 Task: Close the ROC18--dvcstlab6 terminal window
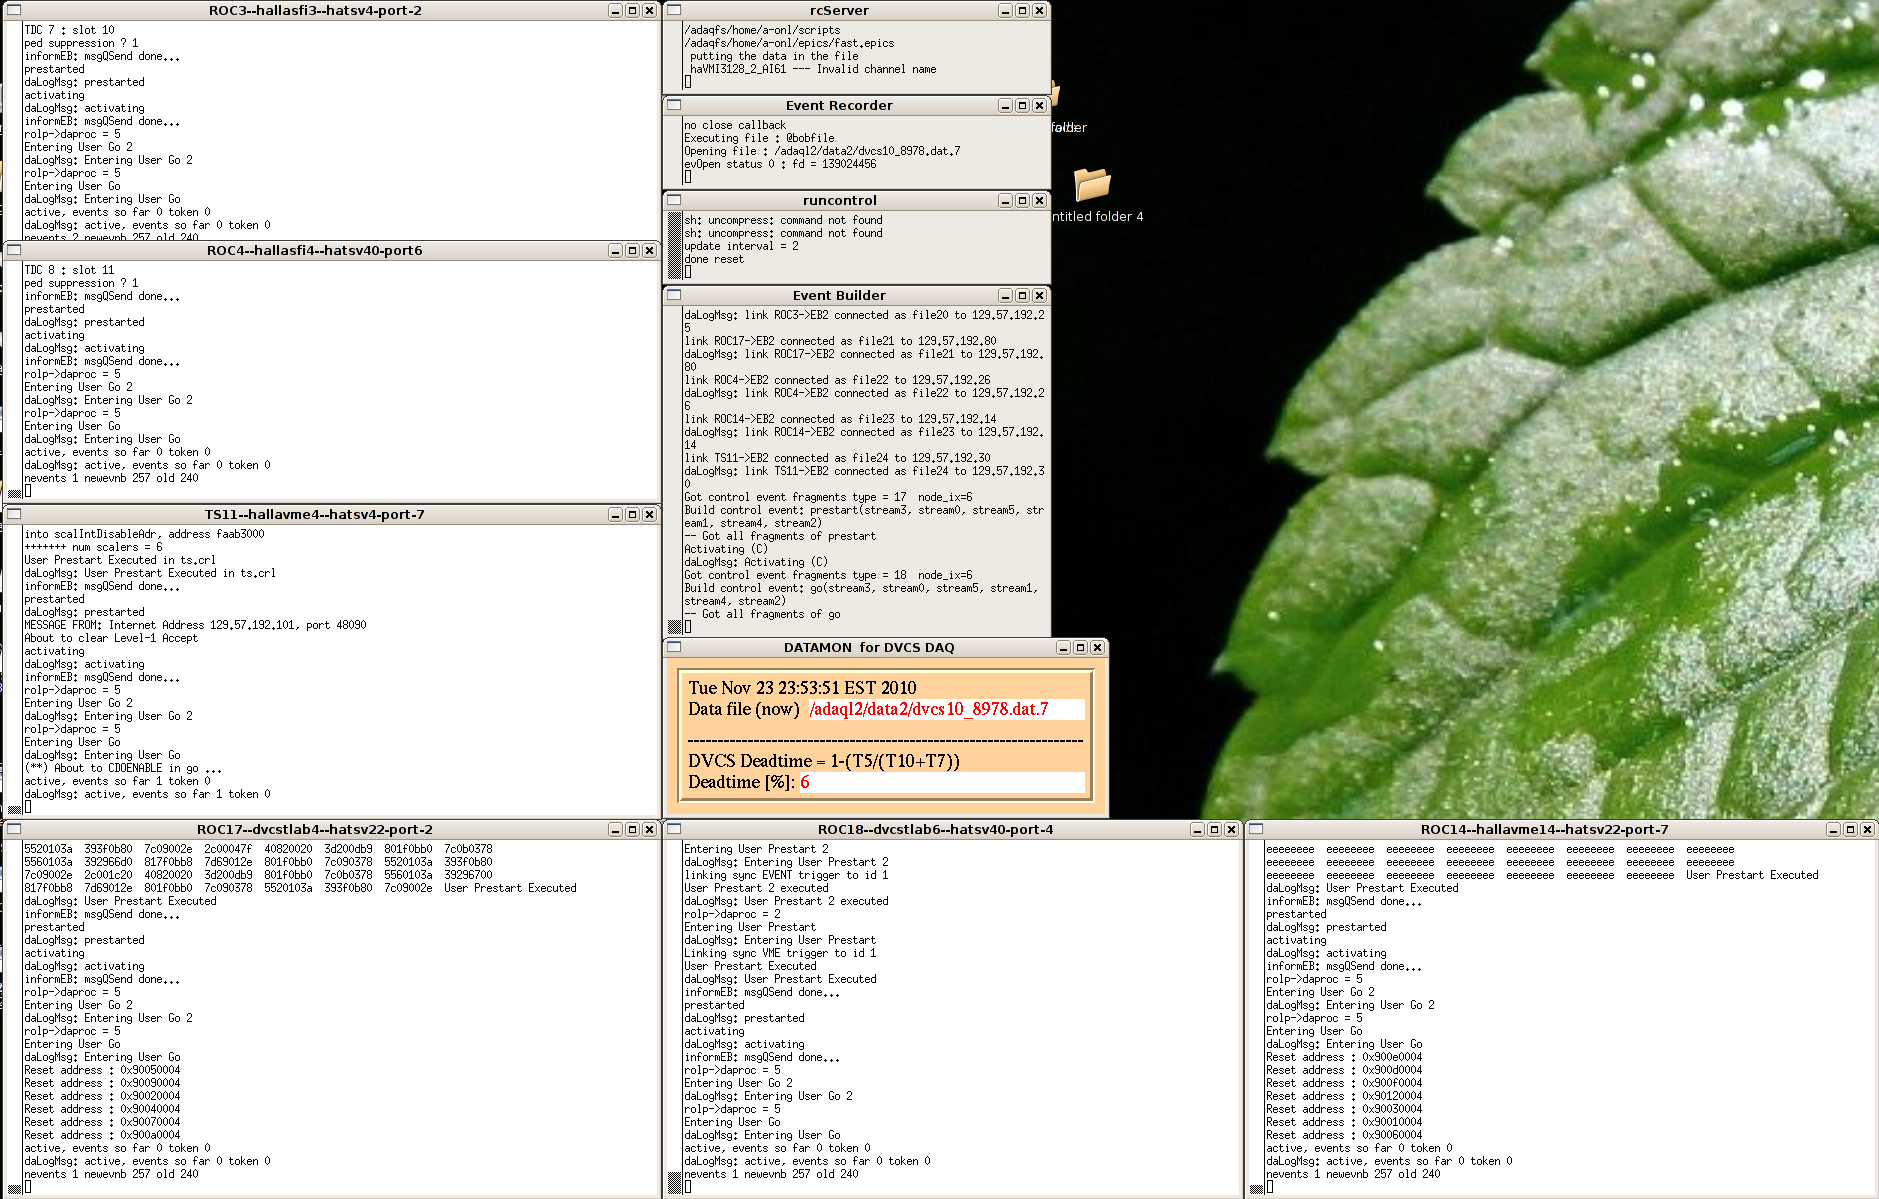click(1231, 829)
